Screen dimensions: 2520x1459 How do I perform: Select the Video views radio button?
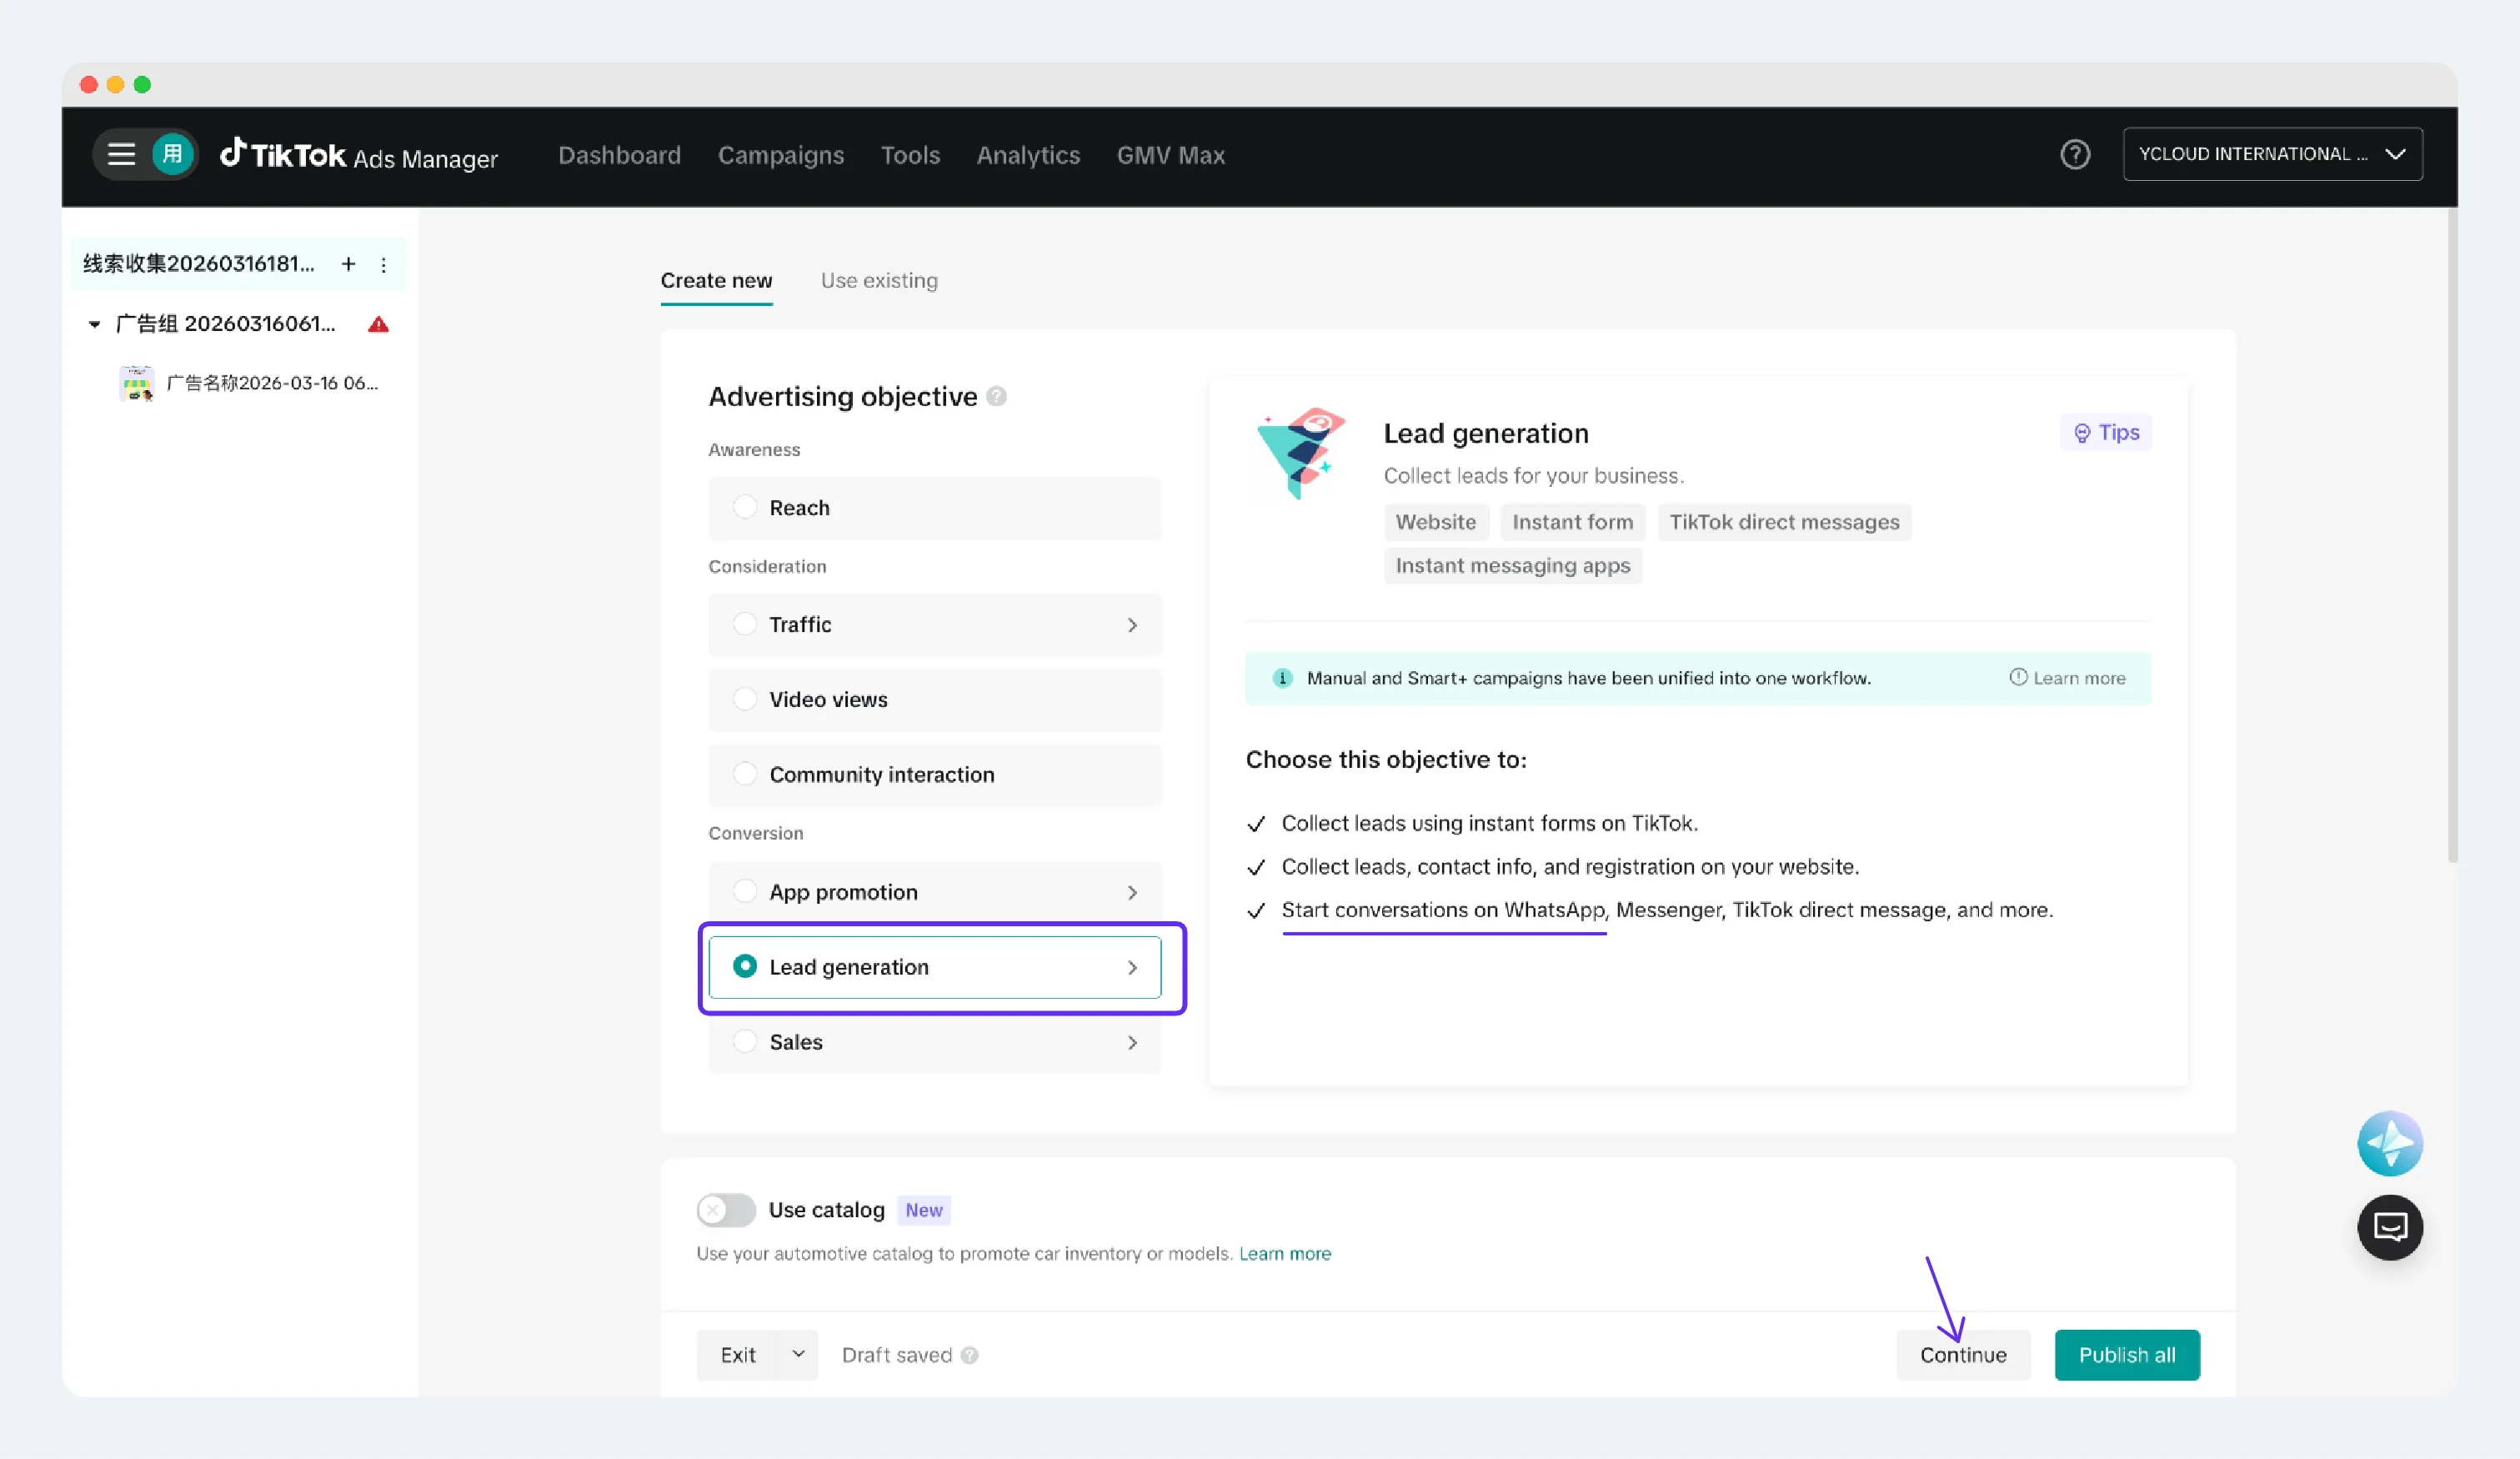[x=745, y=699]
